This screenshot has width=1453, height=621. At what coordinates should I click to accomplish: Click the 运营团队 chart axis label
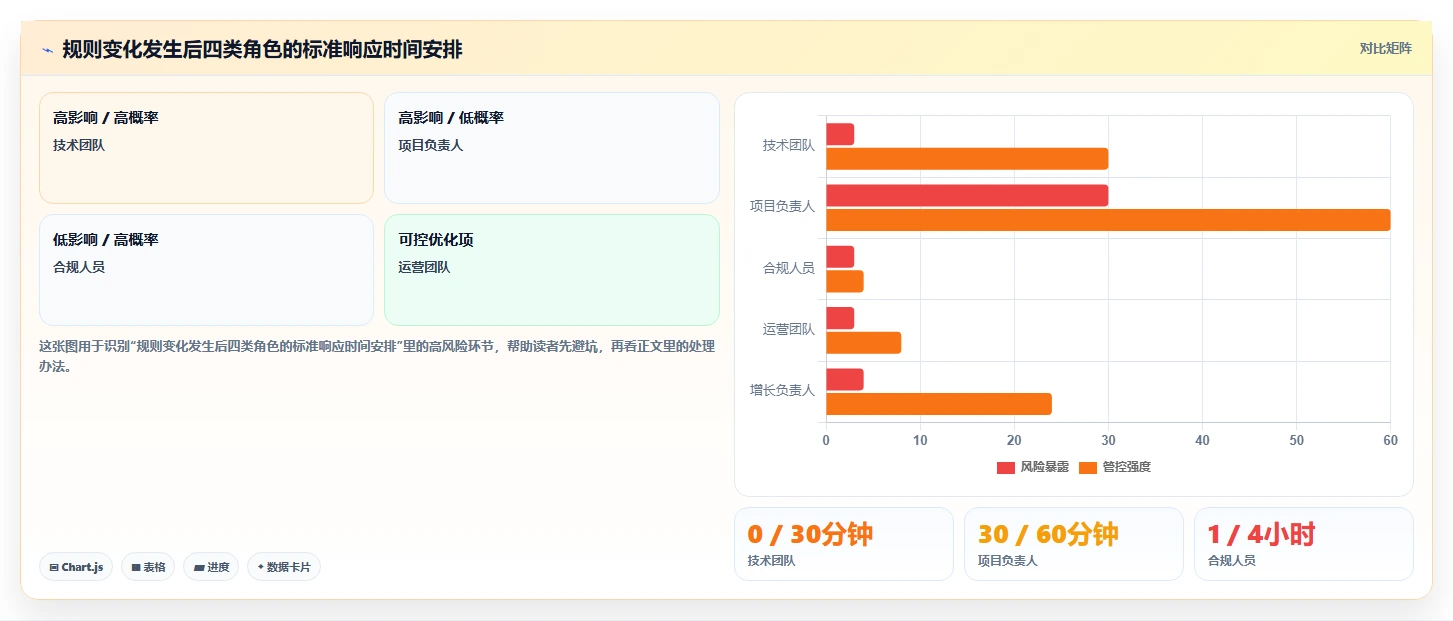pos(789,329)
